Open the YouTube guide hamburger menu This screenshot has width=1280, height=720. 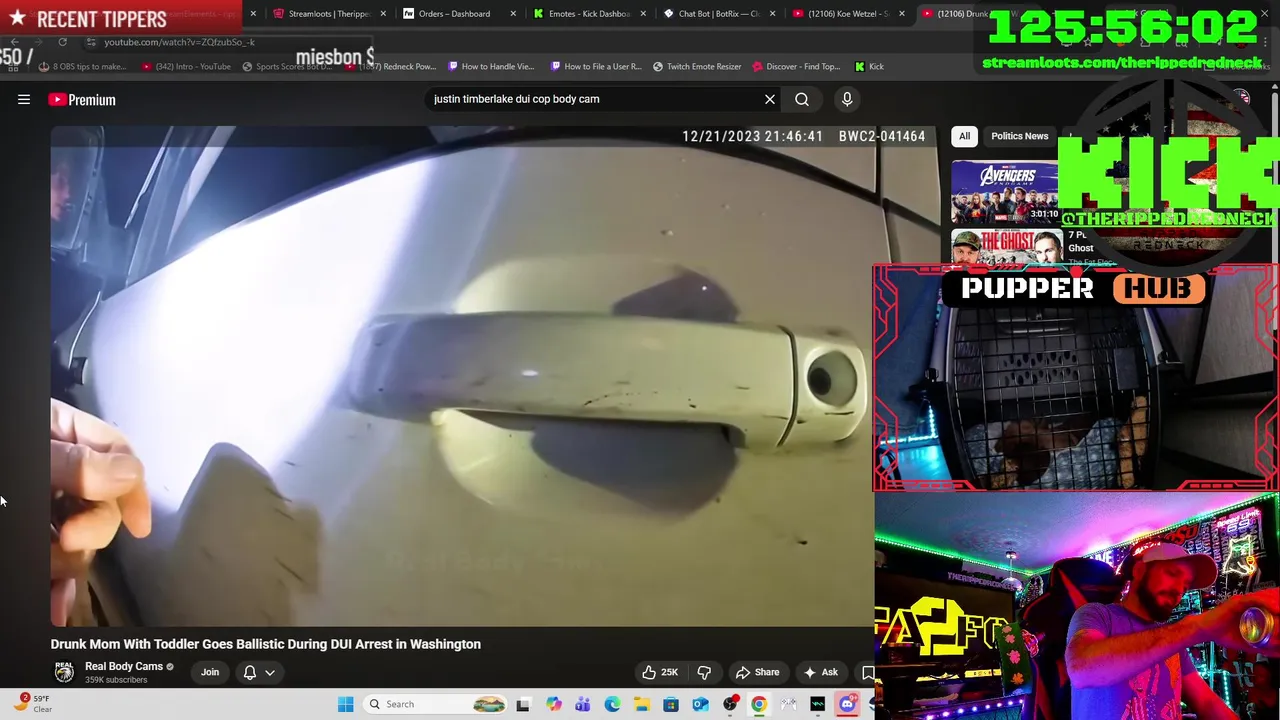point(24,99)
